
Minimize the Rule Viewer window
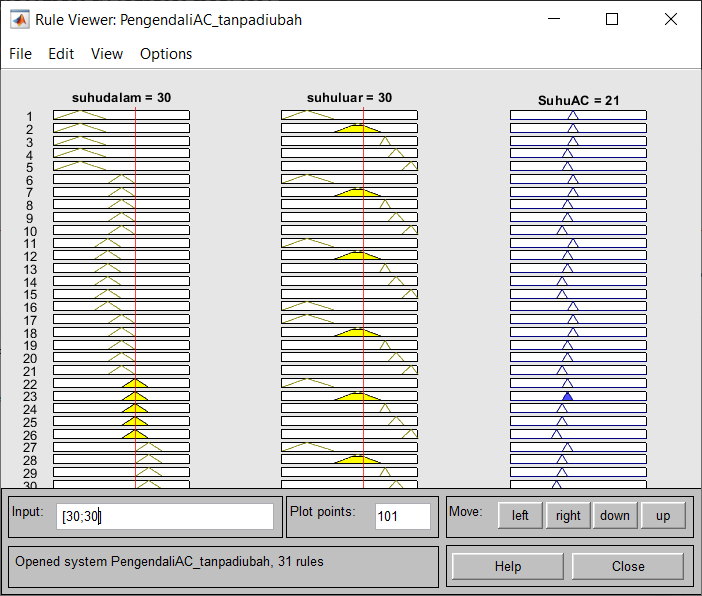(554, 19)
